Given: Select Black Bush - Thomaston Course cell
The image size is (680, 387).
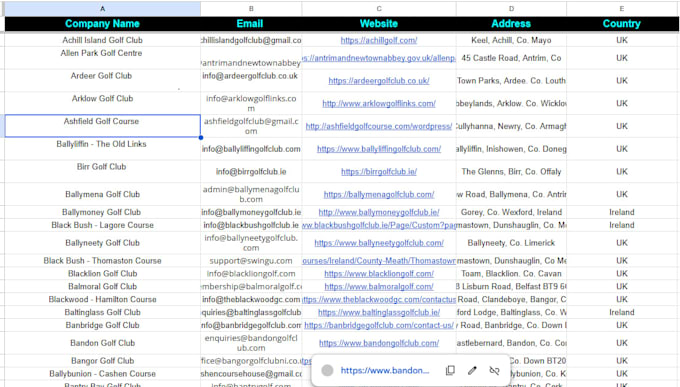Looking at the screenshot, I should pyautogui.click(x=102, y=261).
